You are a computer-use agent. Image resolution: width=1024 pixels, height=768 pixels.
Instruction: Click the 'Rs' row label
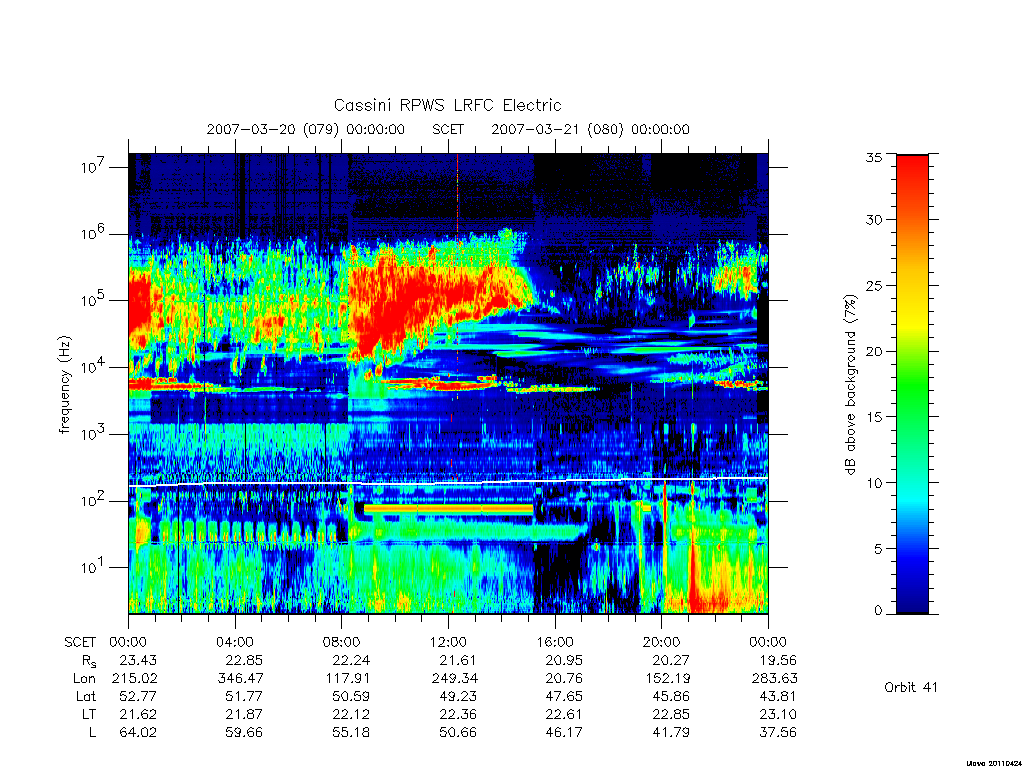tap(88, 661)
